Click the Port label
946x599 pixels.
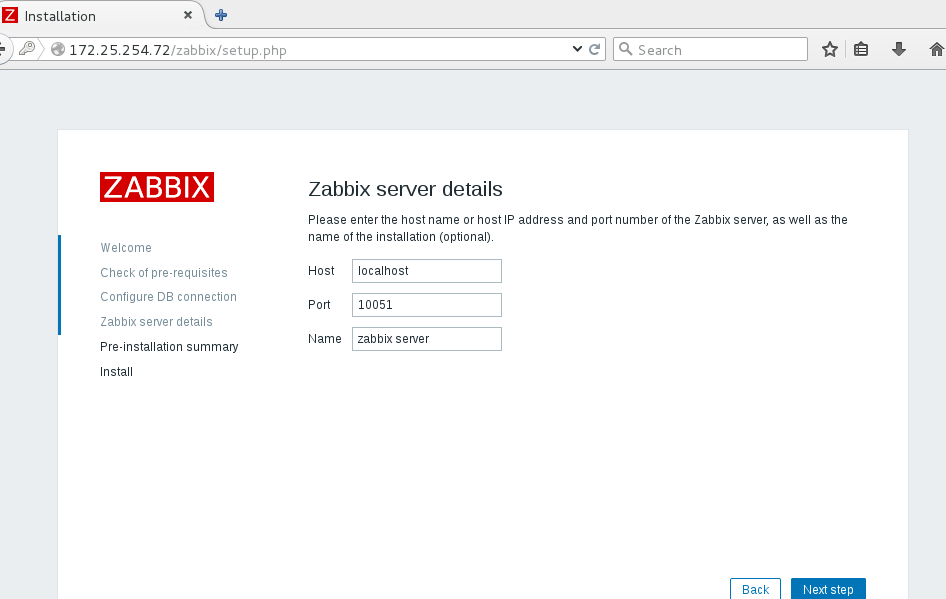pyautogui.click(x=319, y=305)
